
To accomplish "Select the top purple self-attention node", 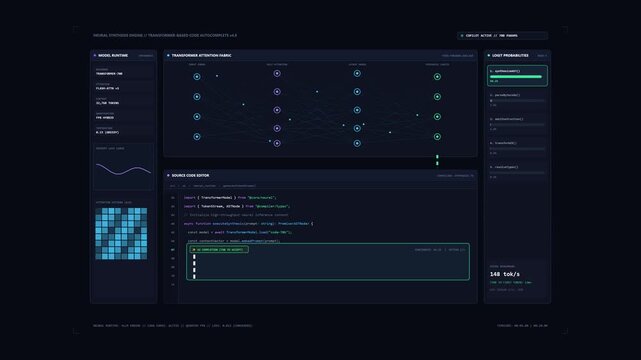I will pos(277,74).
